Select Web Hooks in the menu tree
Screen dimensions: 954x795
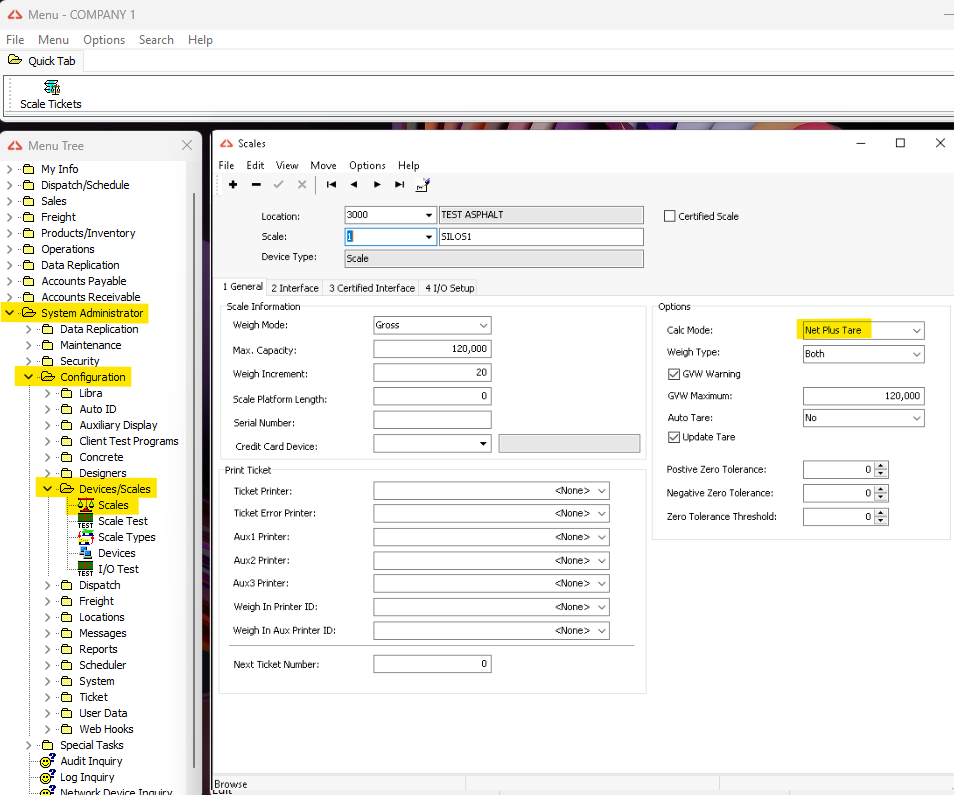tap(106, 729)
